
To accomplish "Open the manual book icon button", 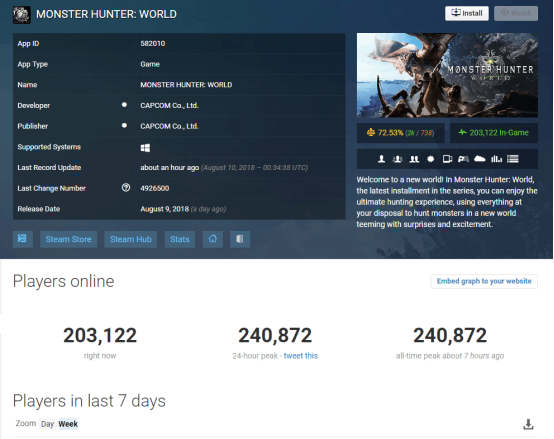I will pyautogui.click(x=240, y=239).
